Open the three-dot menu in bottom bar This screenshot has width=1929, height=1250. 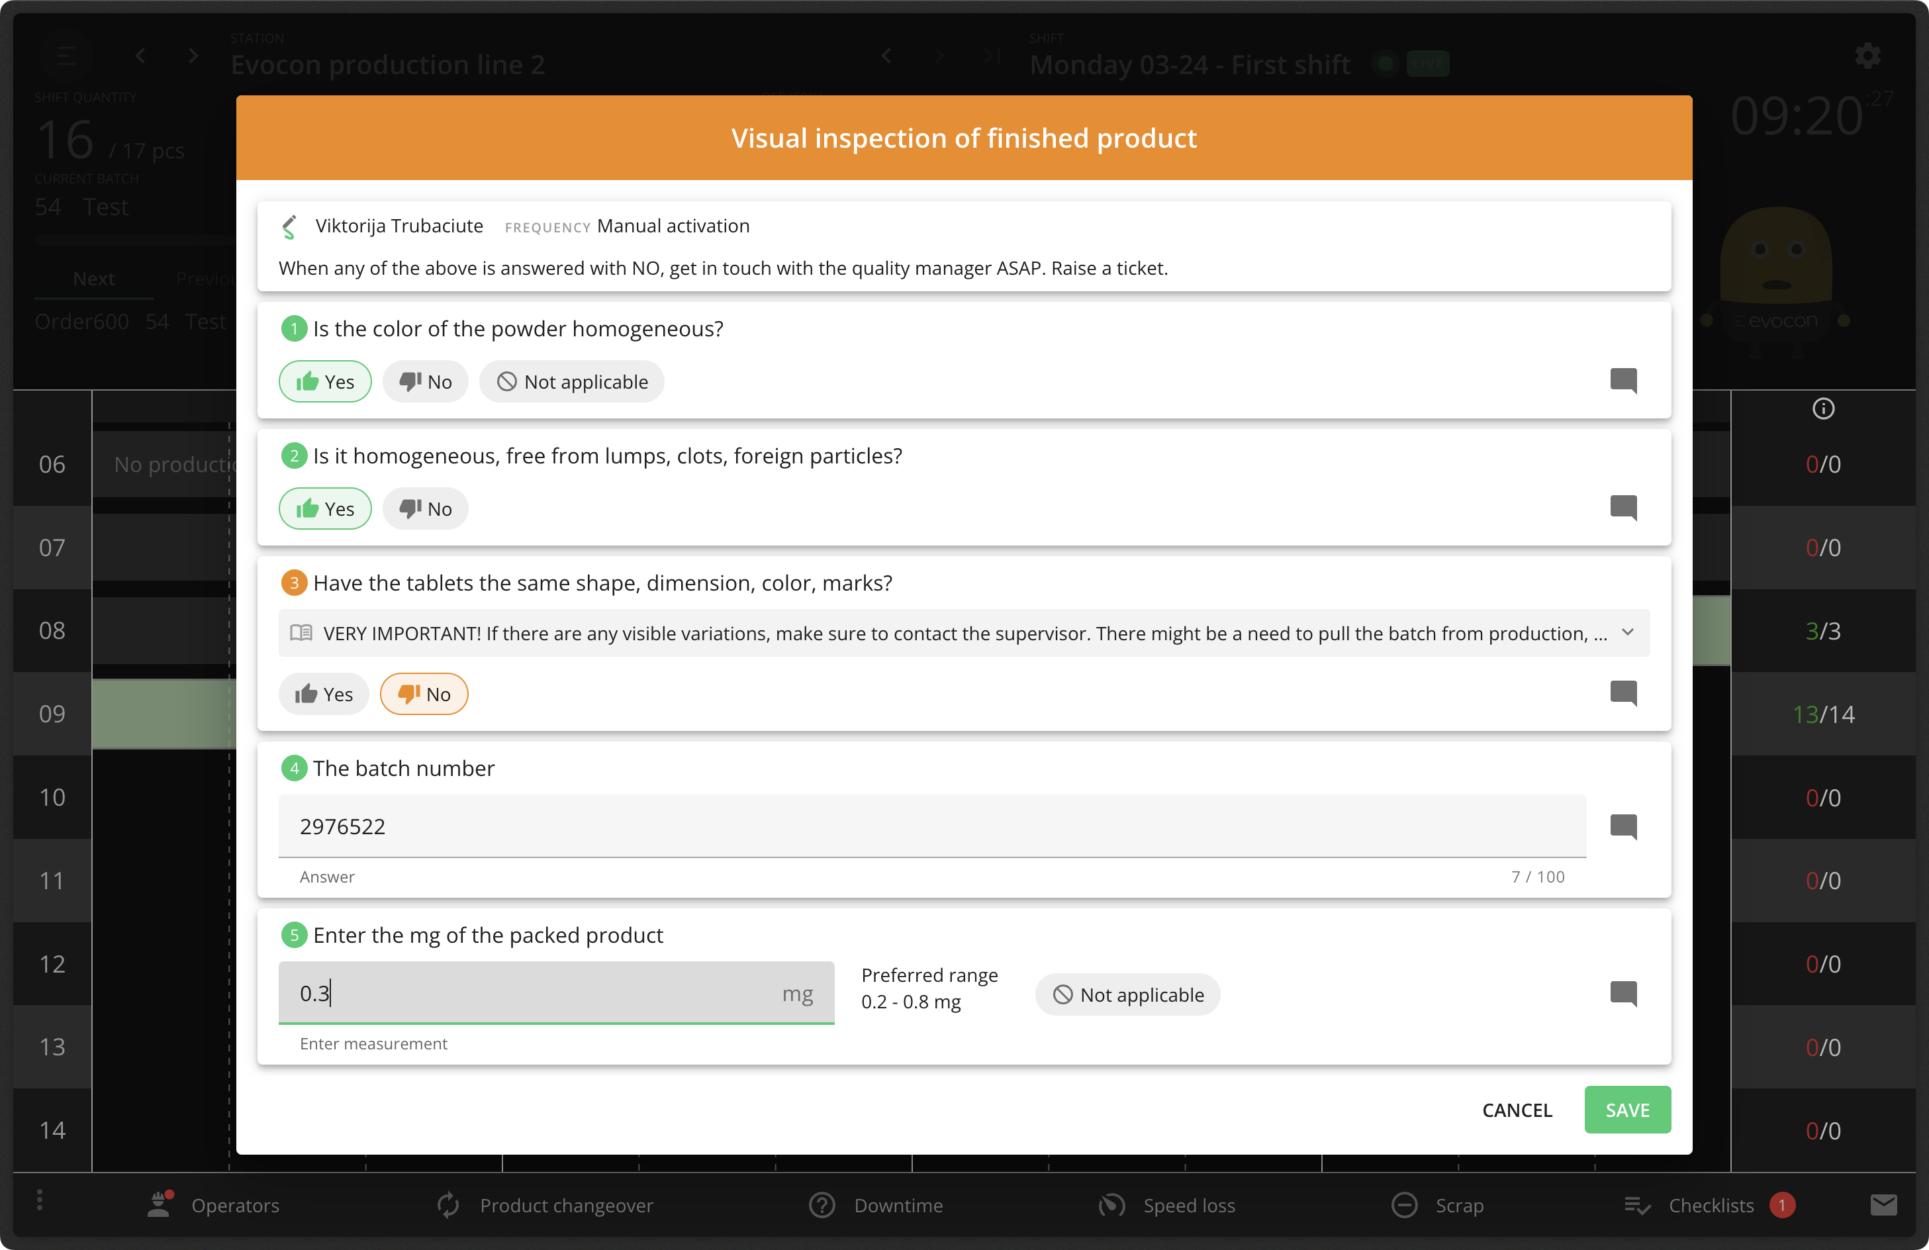pyautogui.click(x=40, y=1200)
